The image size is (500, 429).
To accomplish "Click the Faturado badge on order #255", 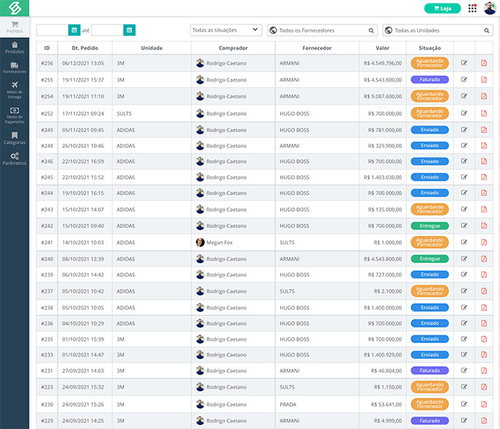I will coord(430,80).
